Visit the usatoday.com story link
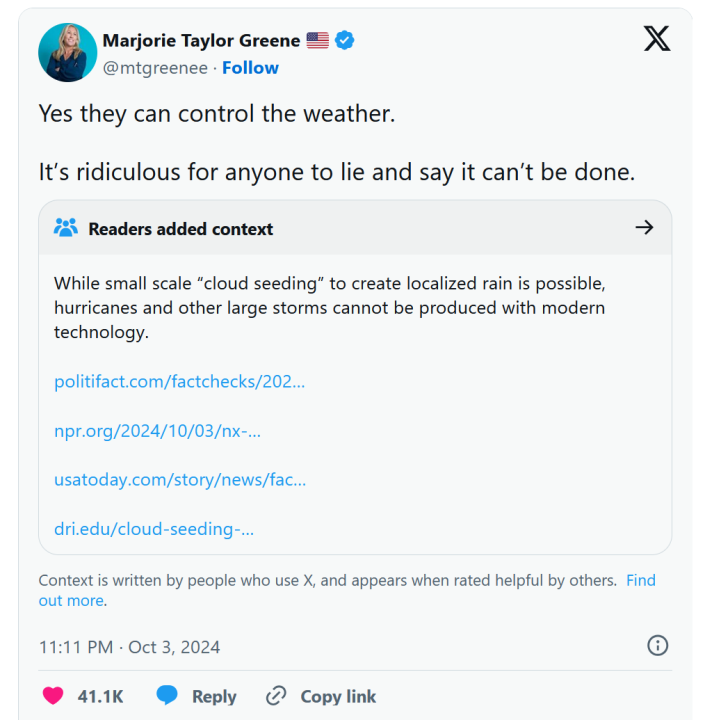 point(180,480)
